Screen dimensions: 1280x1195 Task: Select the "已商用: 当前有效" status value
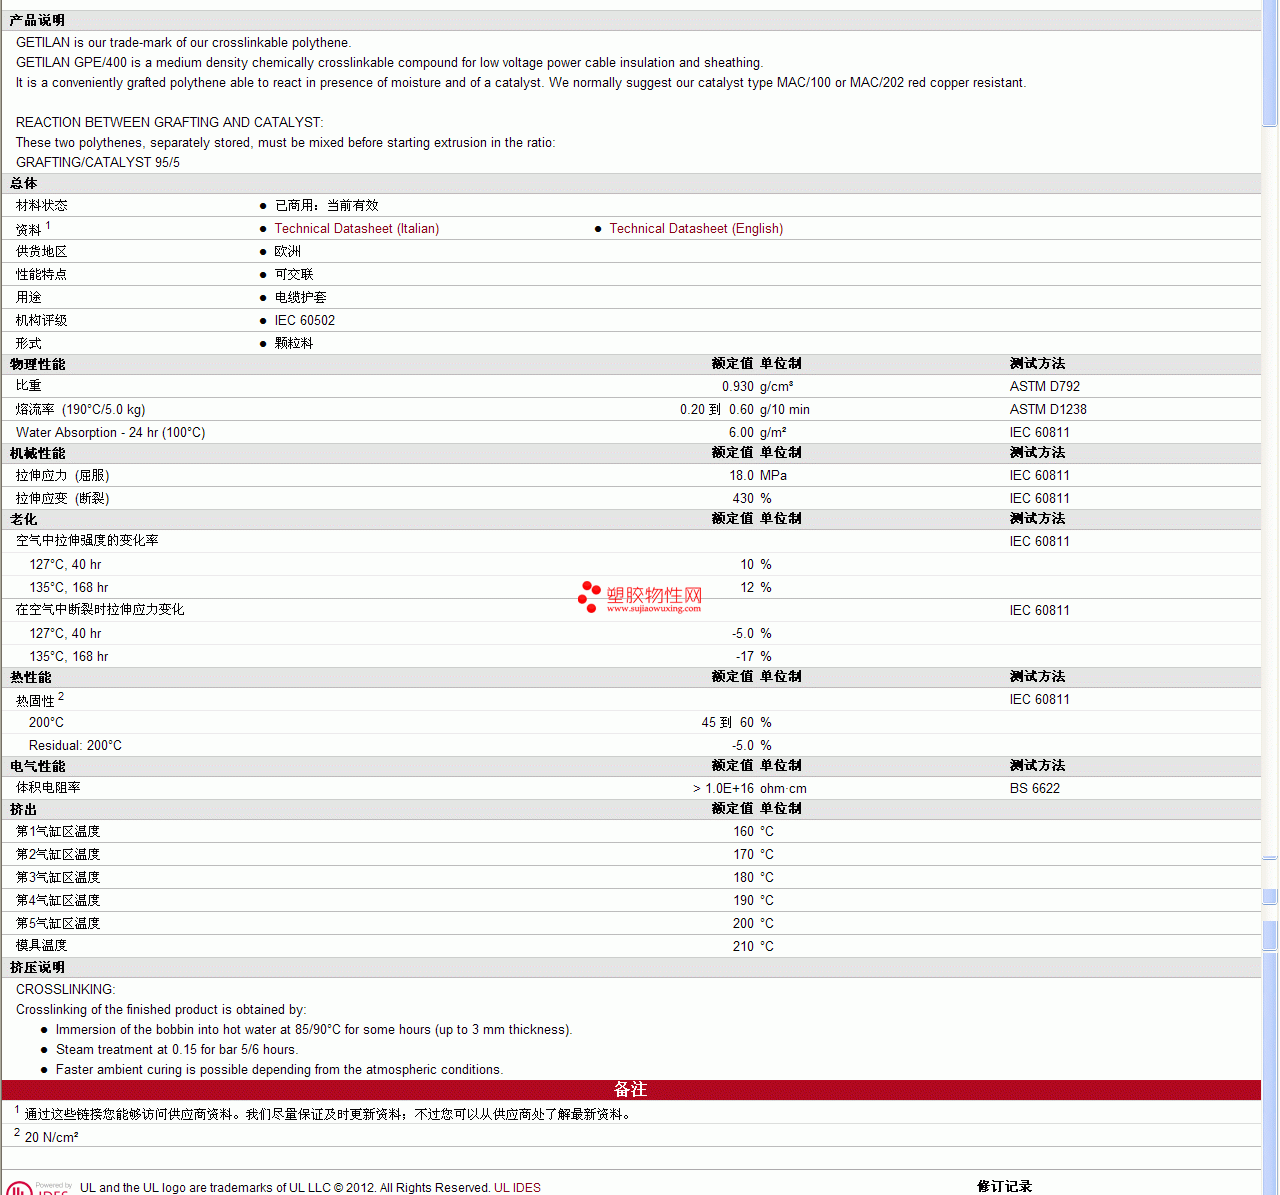[327, 206]
